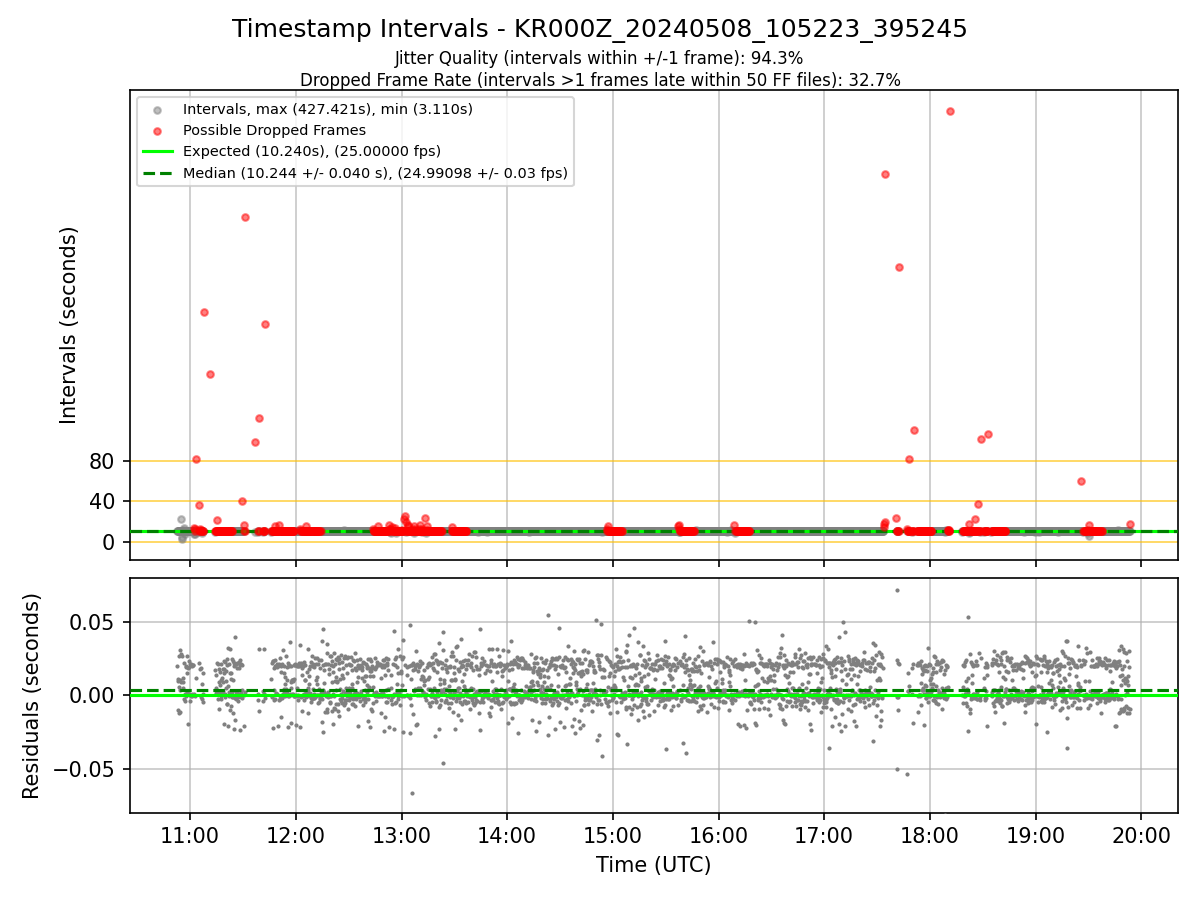Click the highest red dropped-frame point after 18:00

coord(950,111)
